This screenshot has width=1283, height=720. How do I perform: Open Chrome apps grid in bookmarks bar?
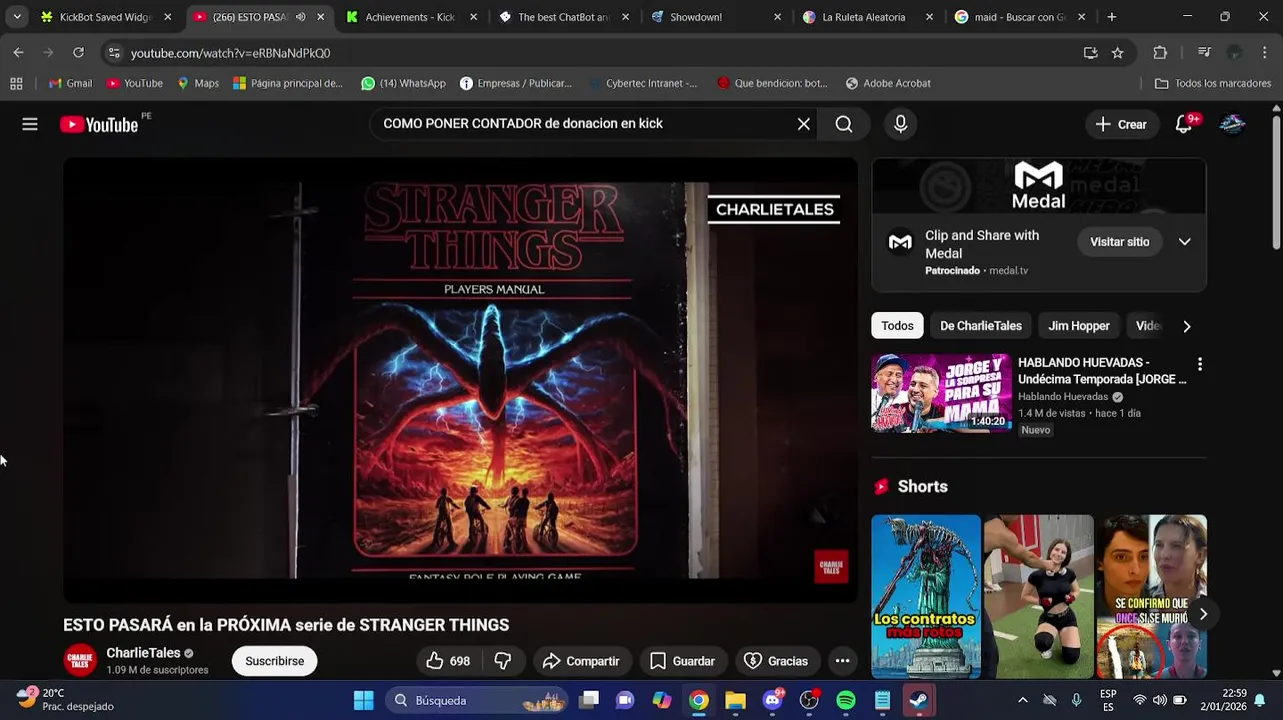(16, 83)
